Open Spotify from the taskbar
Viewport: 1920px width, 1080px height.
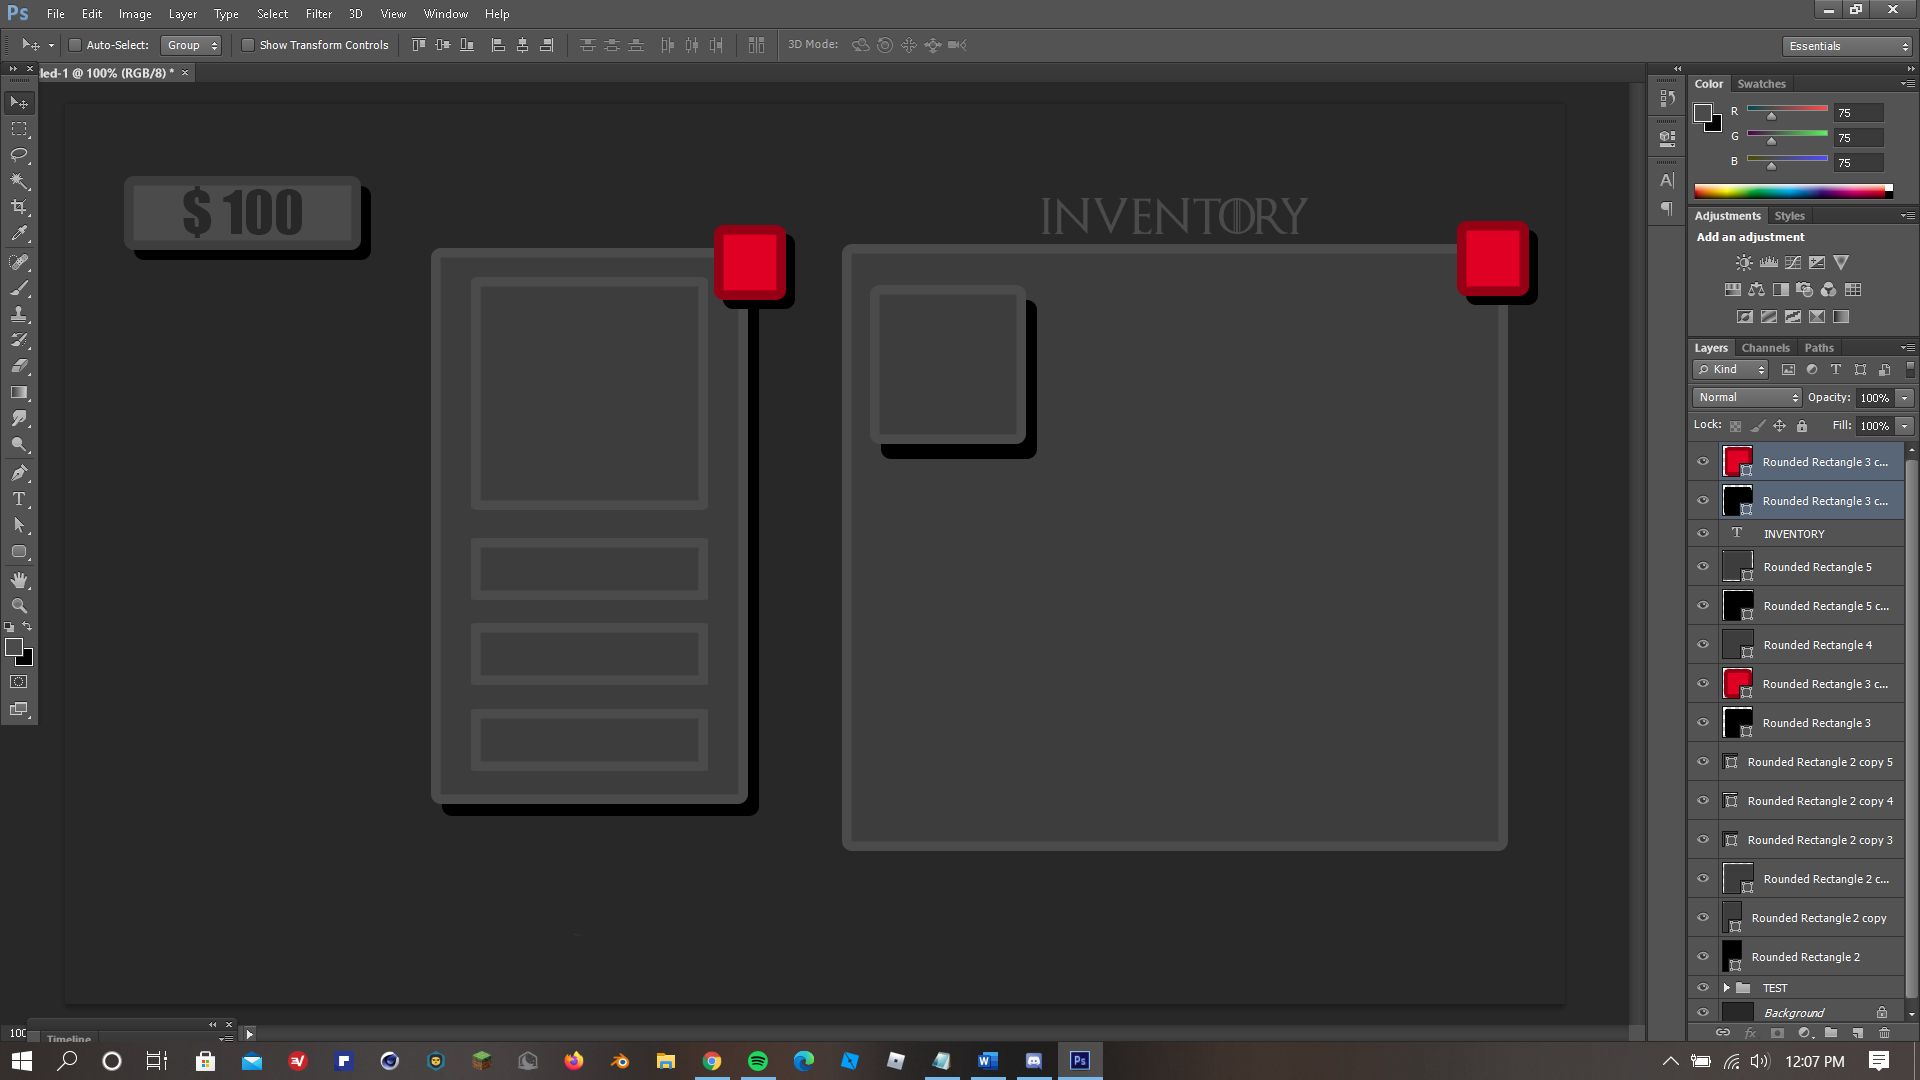coord(758,1061)
